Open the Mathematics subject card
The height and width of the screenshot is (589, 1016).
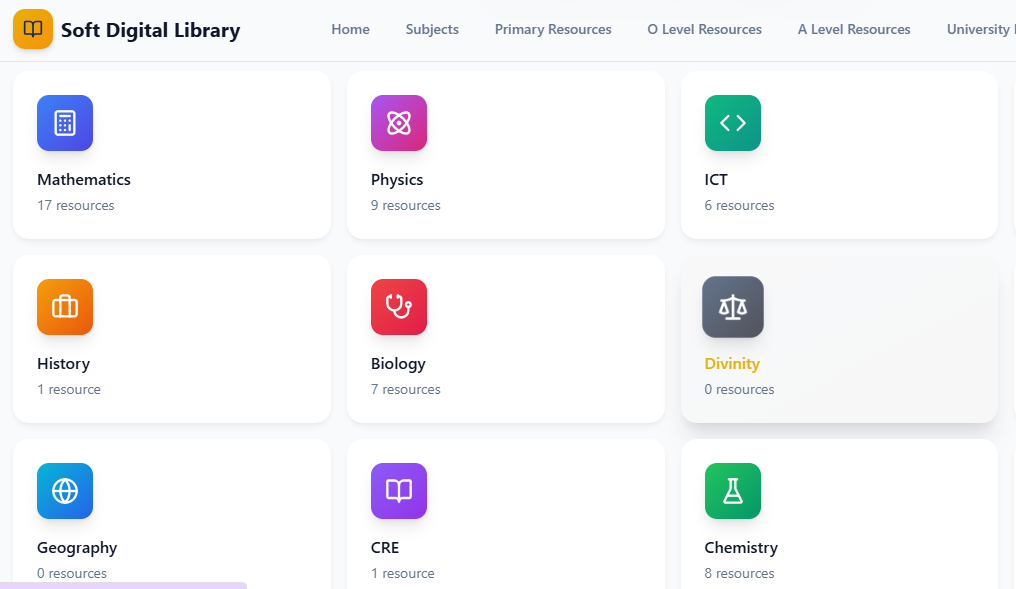pyautogui.click(x=171, y=155)
